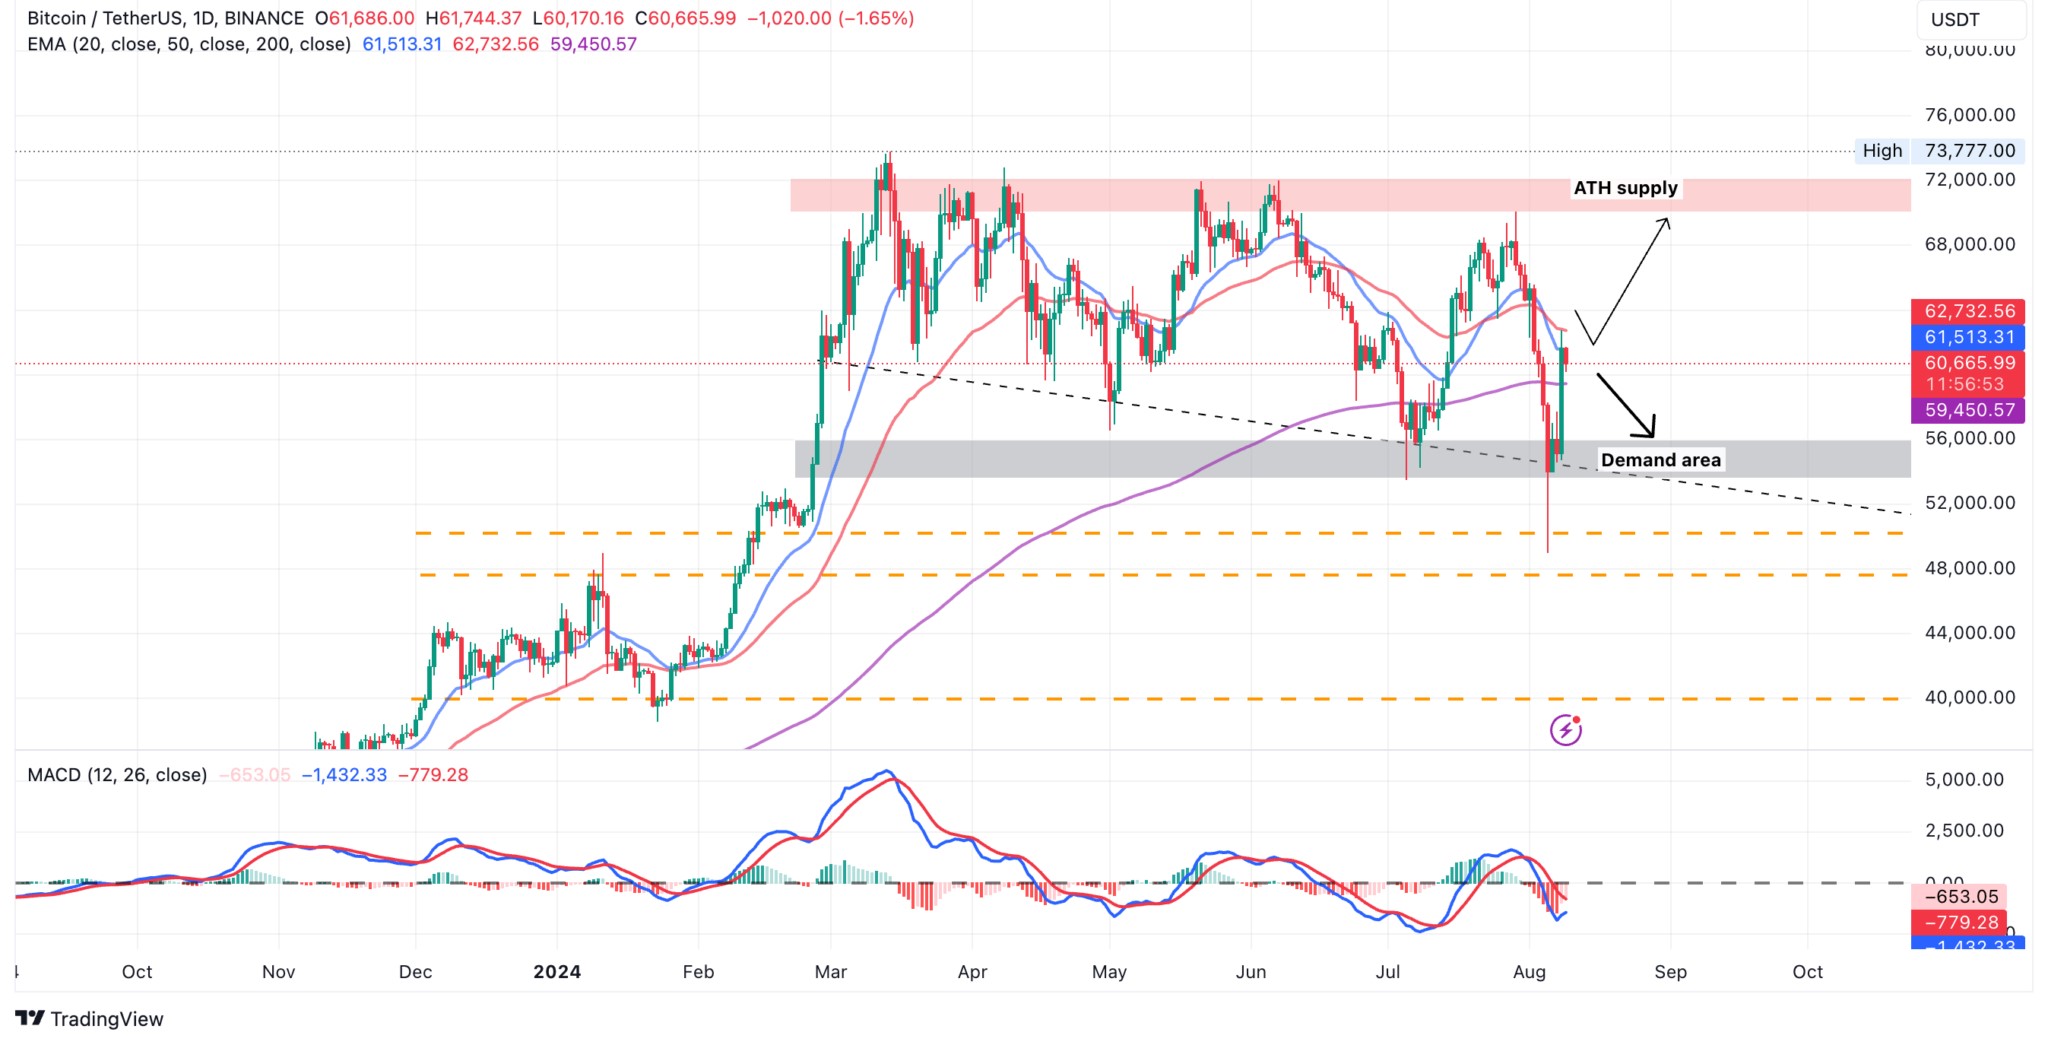Viewport: 2048px width, 1045px height.
Task: Click the High 73,777.00 price label
Action: pos(1939,151)
